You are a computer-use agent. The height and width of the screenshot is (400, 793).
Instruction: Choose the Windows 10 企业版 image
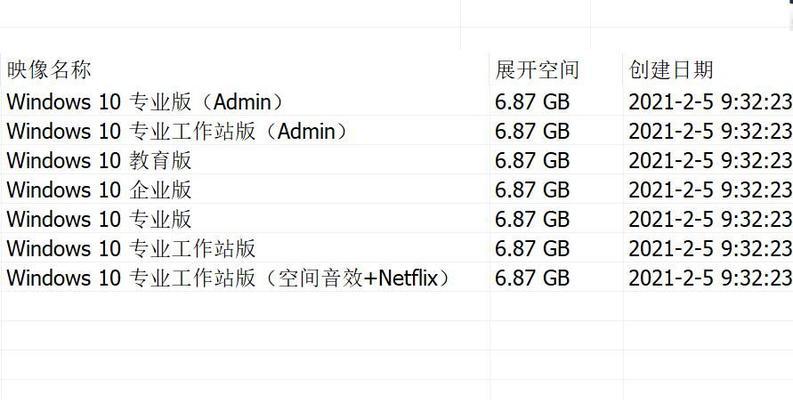pos(99,190)
